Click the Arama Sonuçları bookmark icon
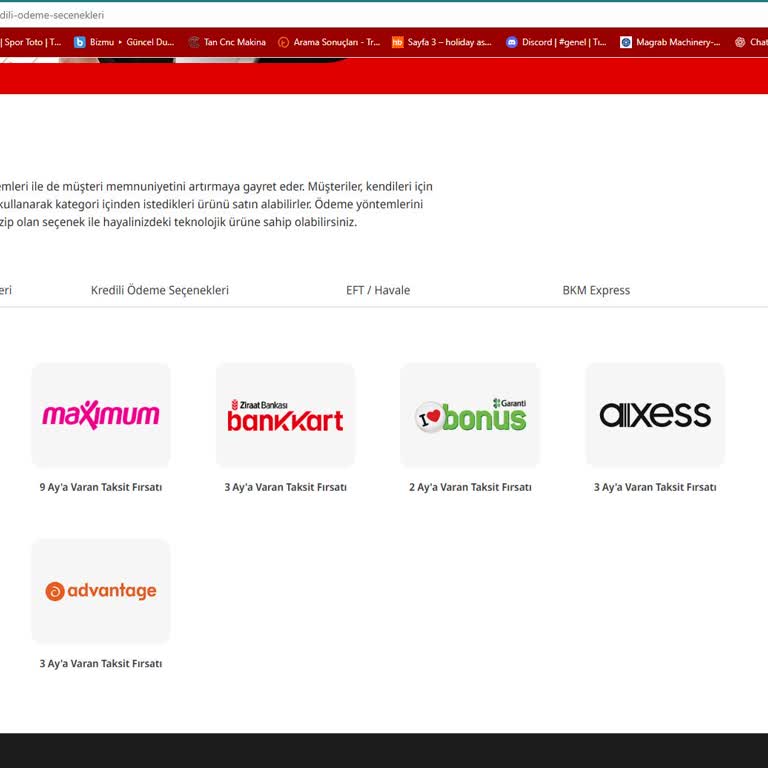This screenshot has width=768, height=768. 283,42
